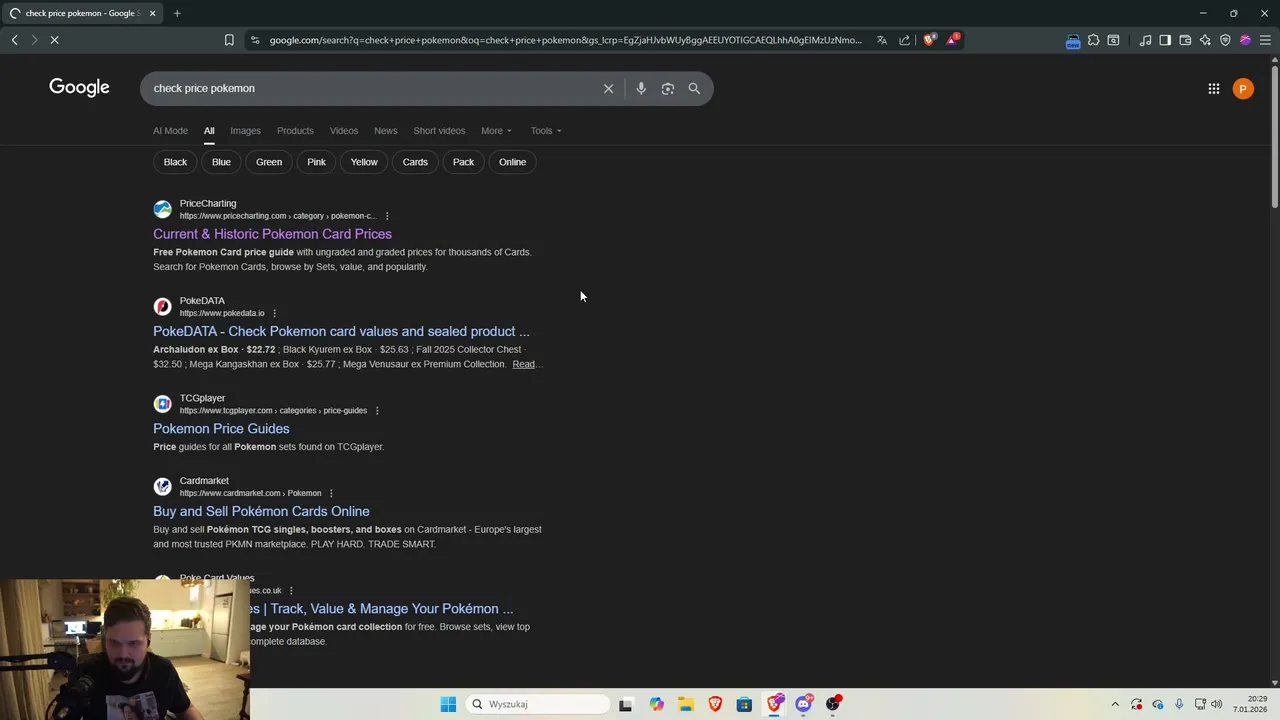The width and height of the screenshot is (1280, 720).
Task: Start voice search with the microphone icon
Action: click(641, 88)
